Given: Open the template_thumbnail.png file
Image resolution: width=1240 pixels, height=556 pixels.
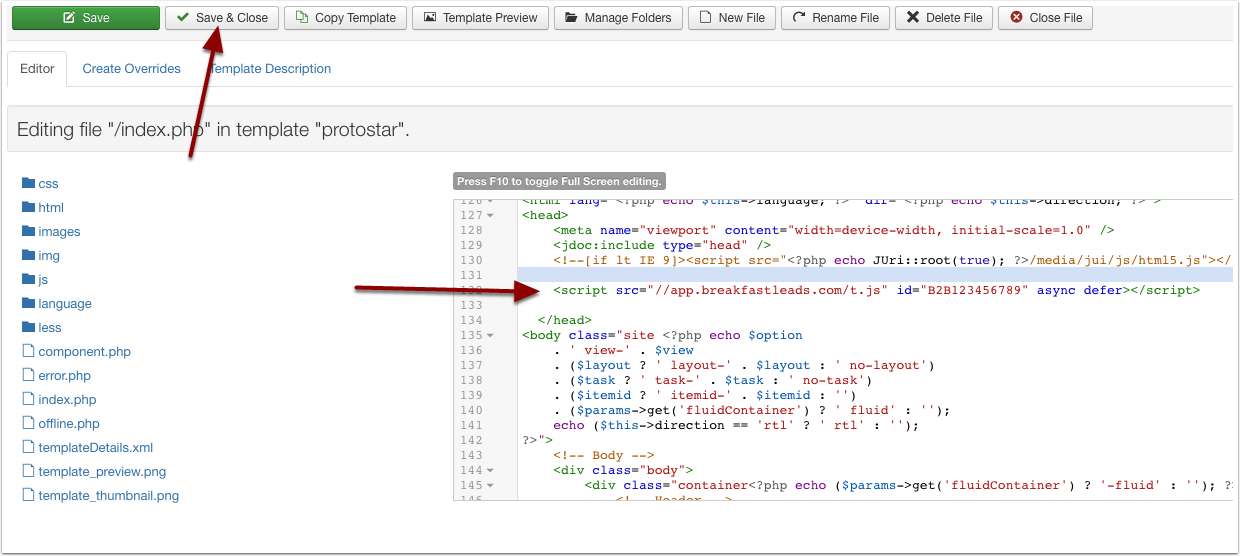Looking at the screenshot, I should tap(108, 496).
